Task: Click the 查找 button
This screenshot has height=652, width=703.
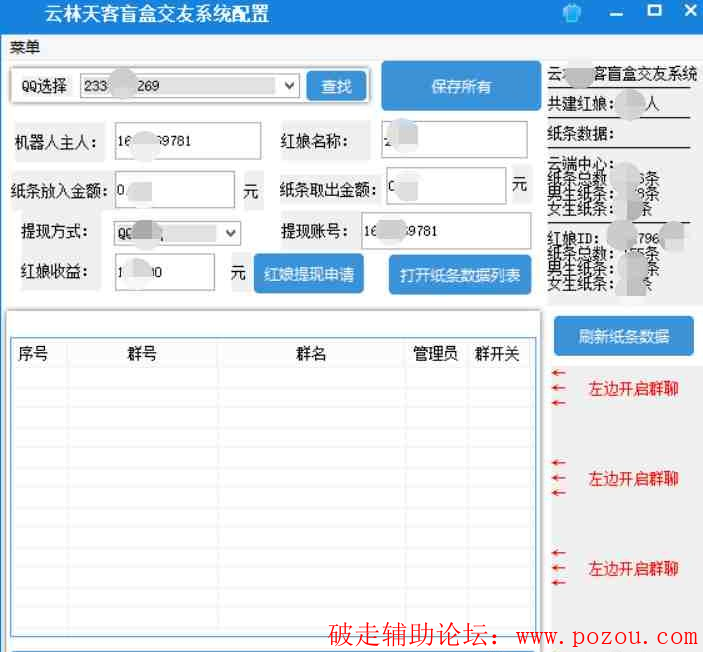Action: [336, 87]
